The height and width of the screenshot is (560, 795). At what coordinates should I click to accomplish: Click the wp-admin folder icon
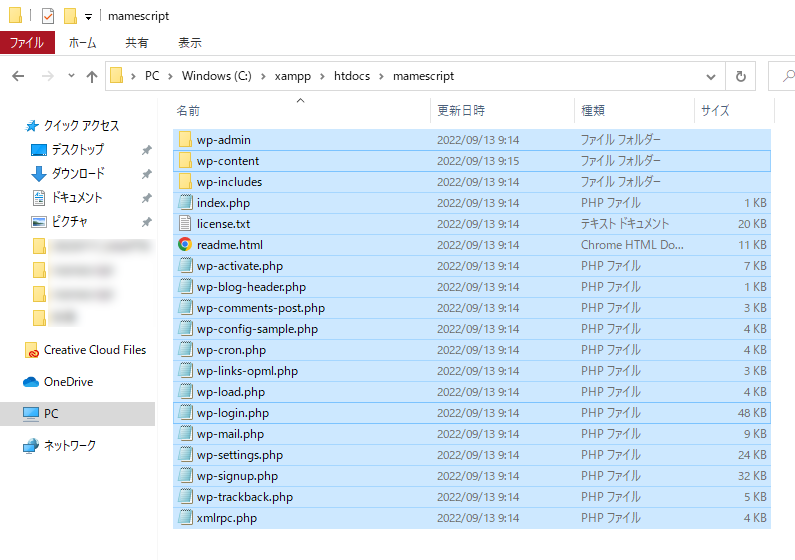coord(185,140)
